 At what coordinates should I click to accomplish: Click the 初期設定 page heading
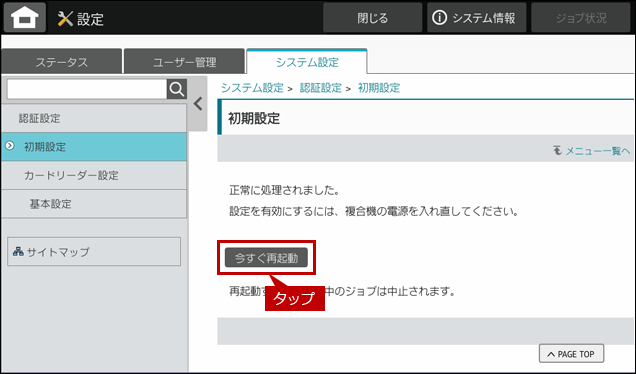tap(254, 118)
